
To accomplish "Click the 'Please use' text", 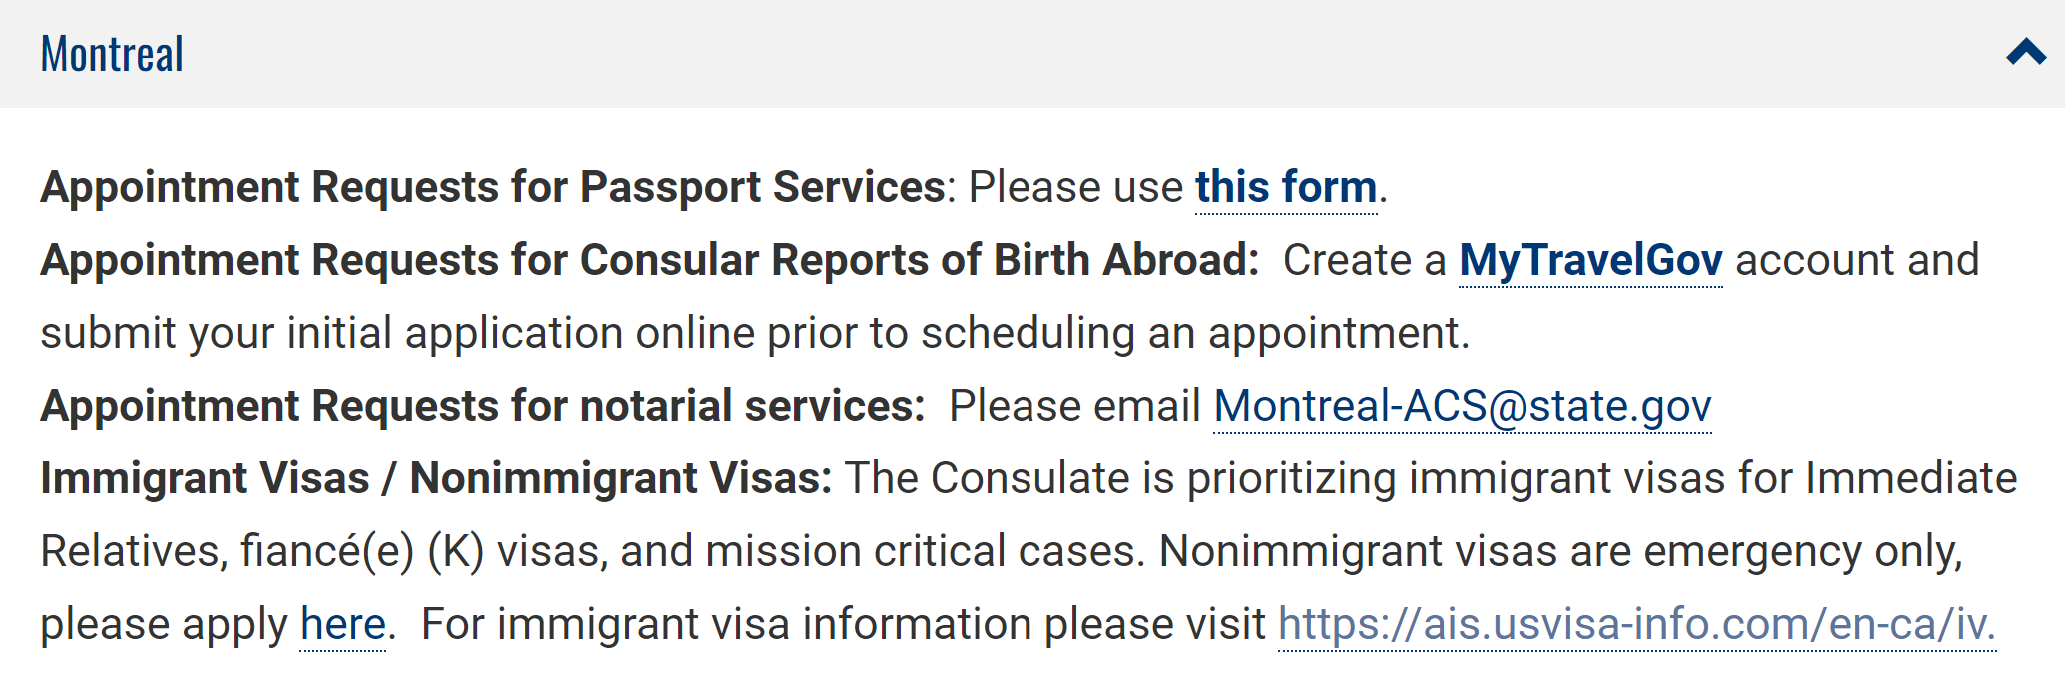I will tap(1075, 187).
